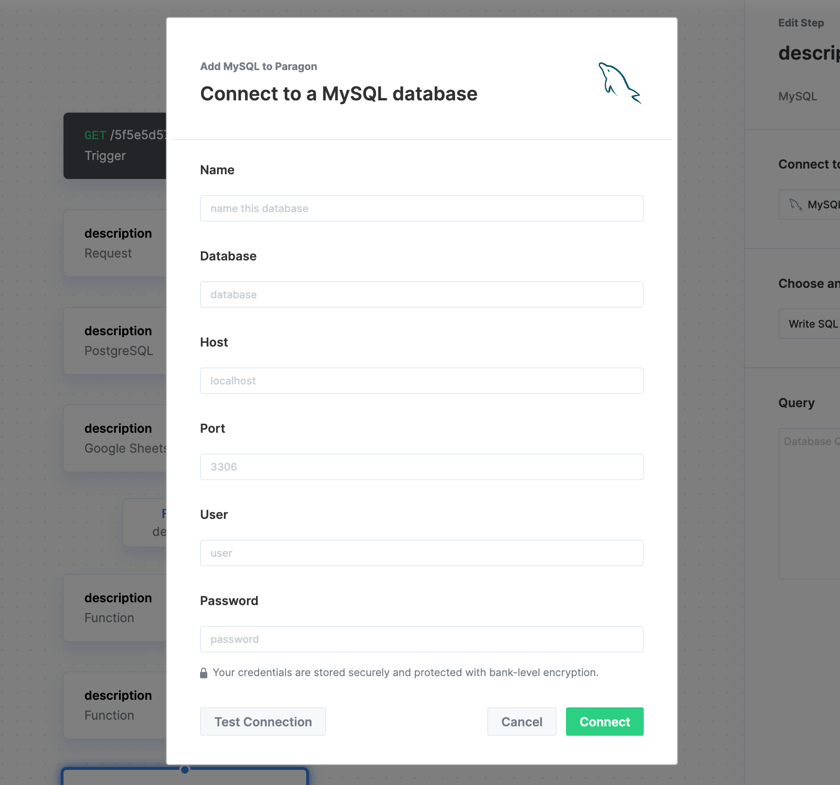
Task: Select the first description Function step
Action: 115,608
